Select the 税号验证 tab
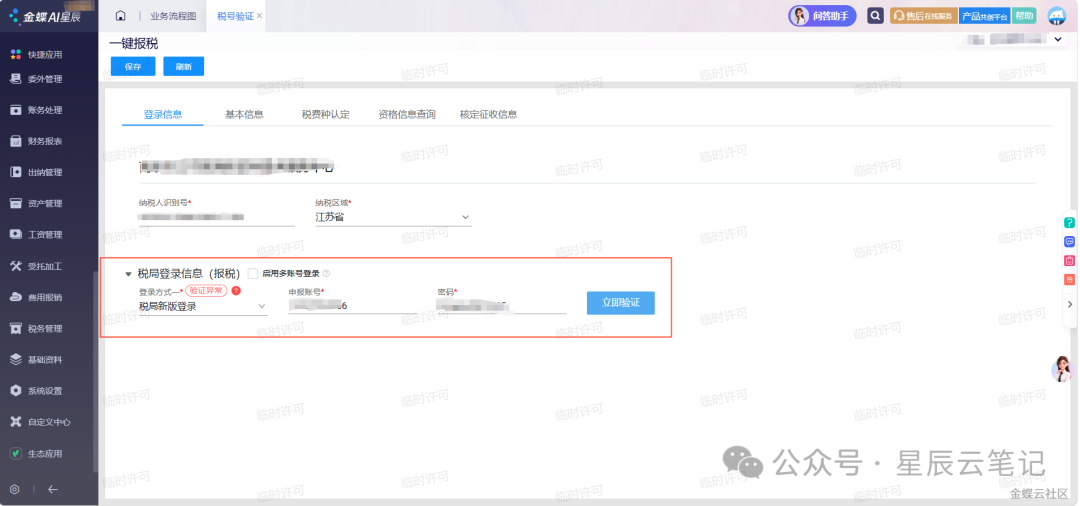The width and height of the screenshot is (1080, 506). (x=235, y=16)
